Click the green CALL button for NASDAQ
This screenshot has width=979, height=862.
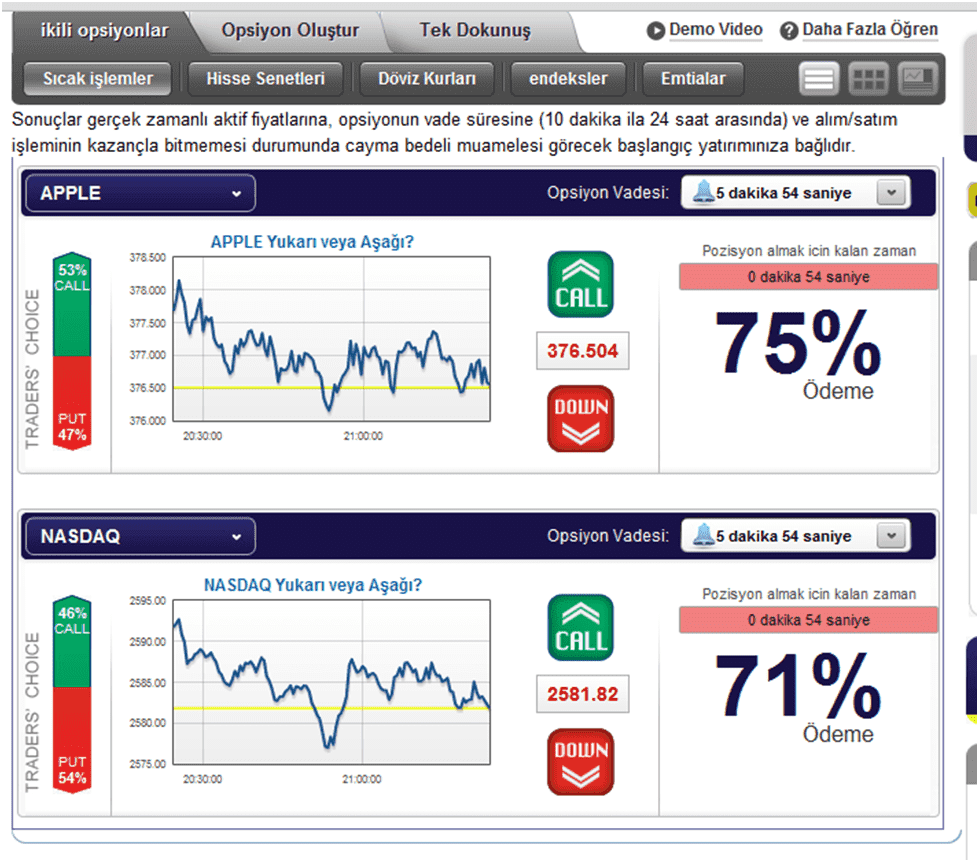(580, 628)
